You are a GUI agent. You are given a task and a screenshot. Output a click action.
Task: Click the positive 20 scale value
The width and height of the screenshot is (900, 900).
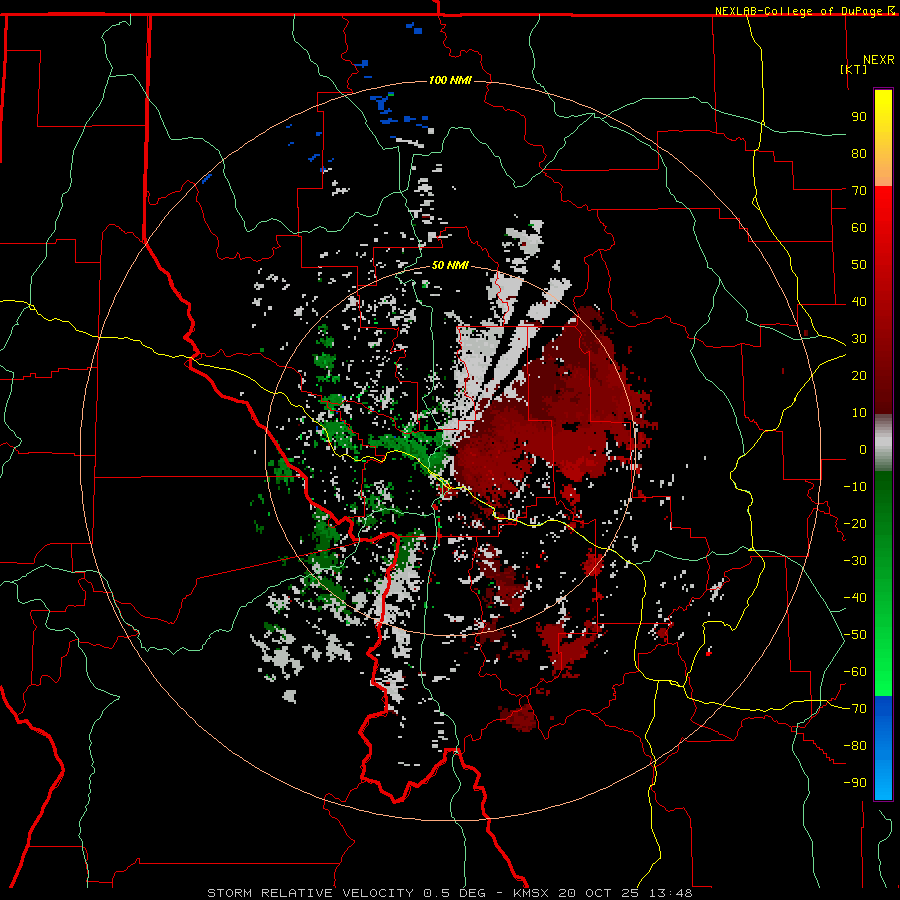859,375
